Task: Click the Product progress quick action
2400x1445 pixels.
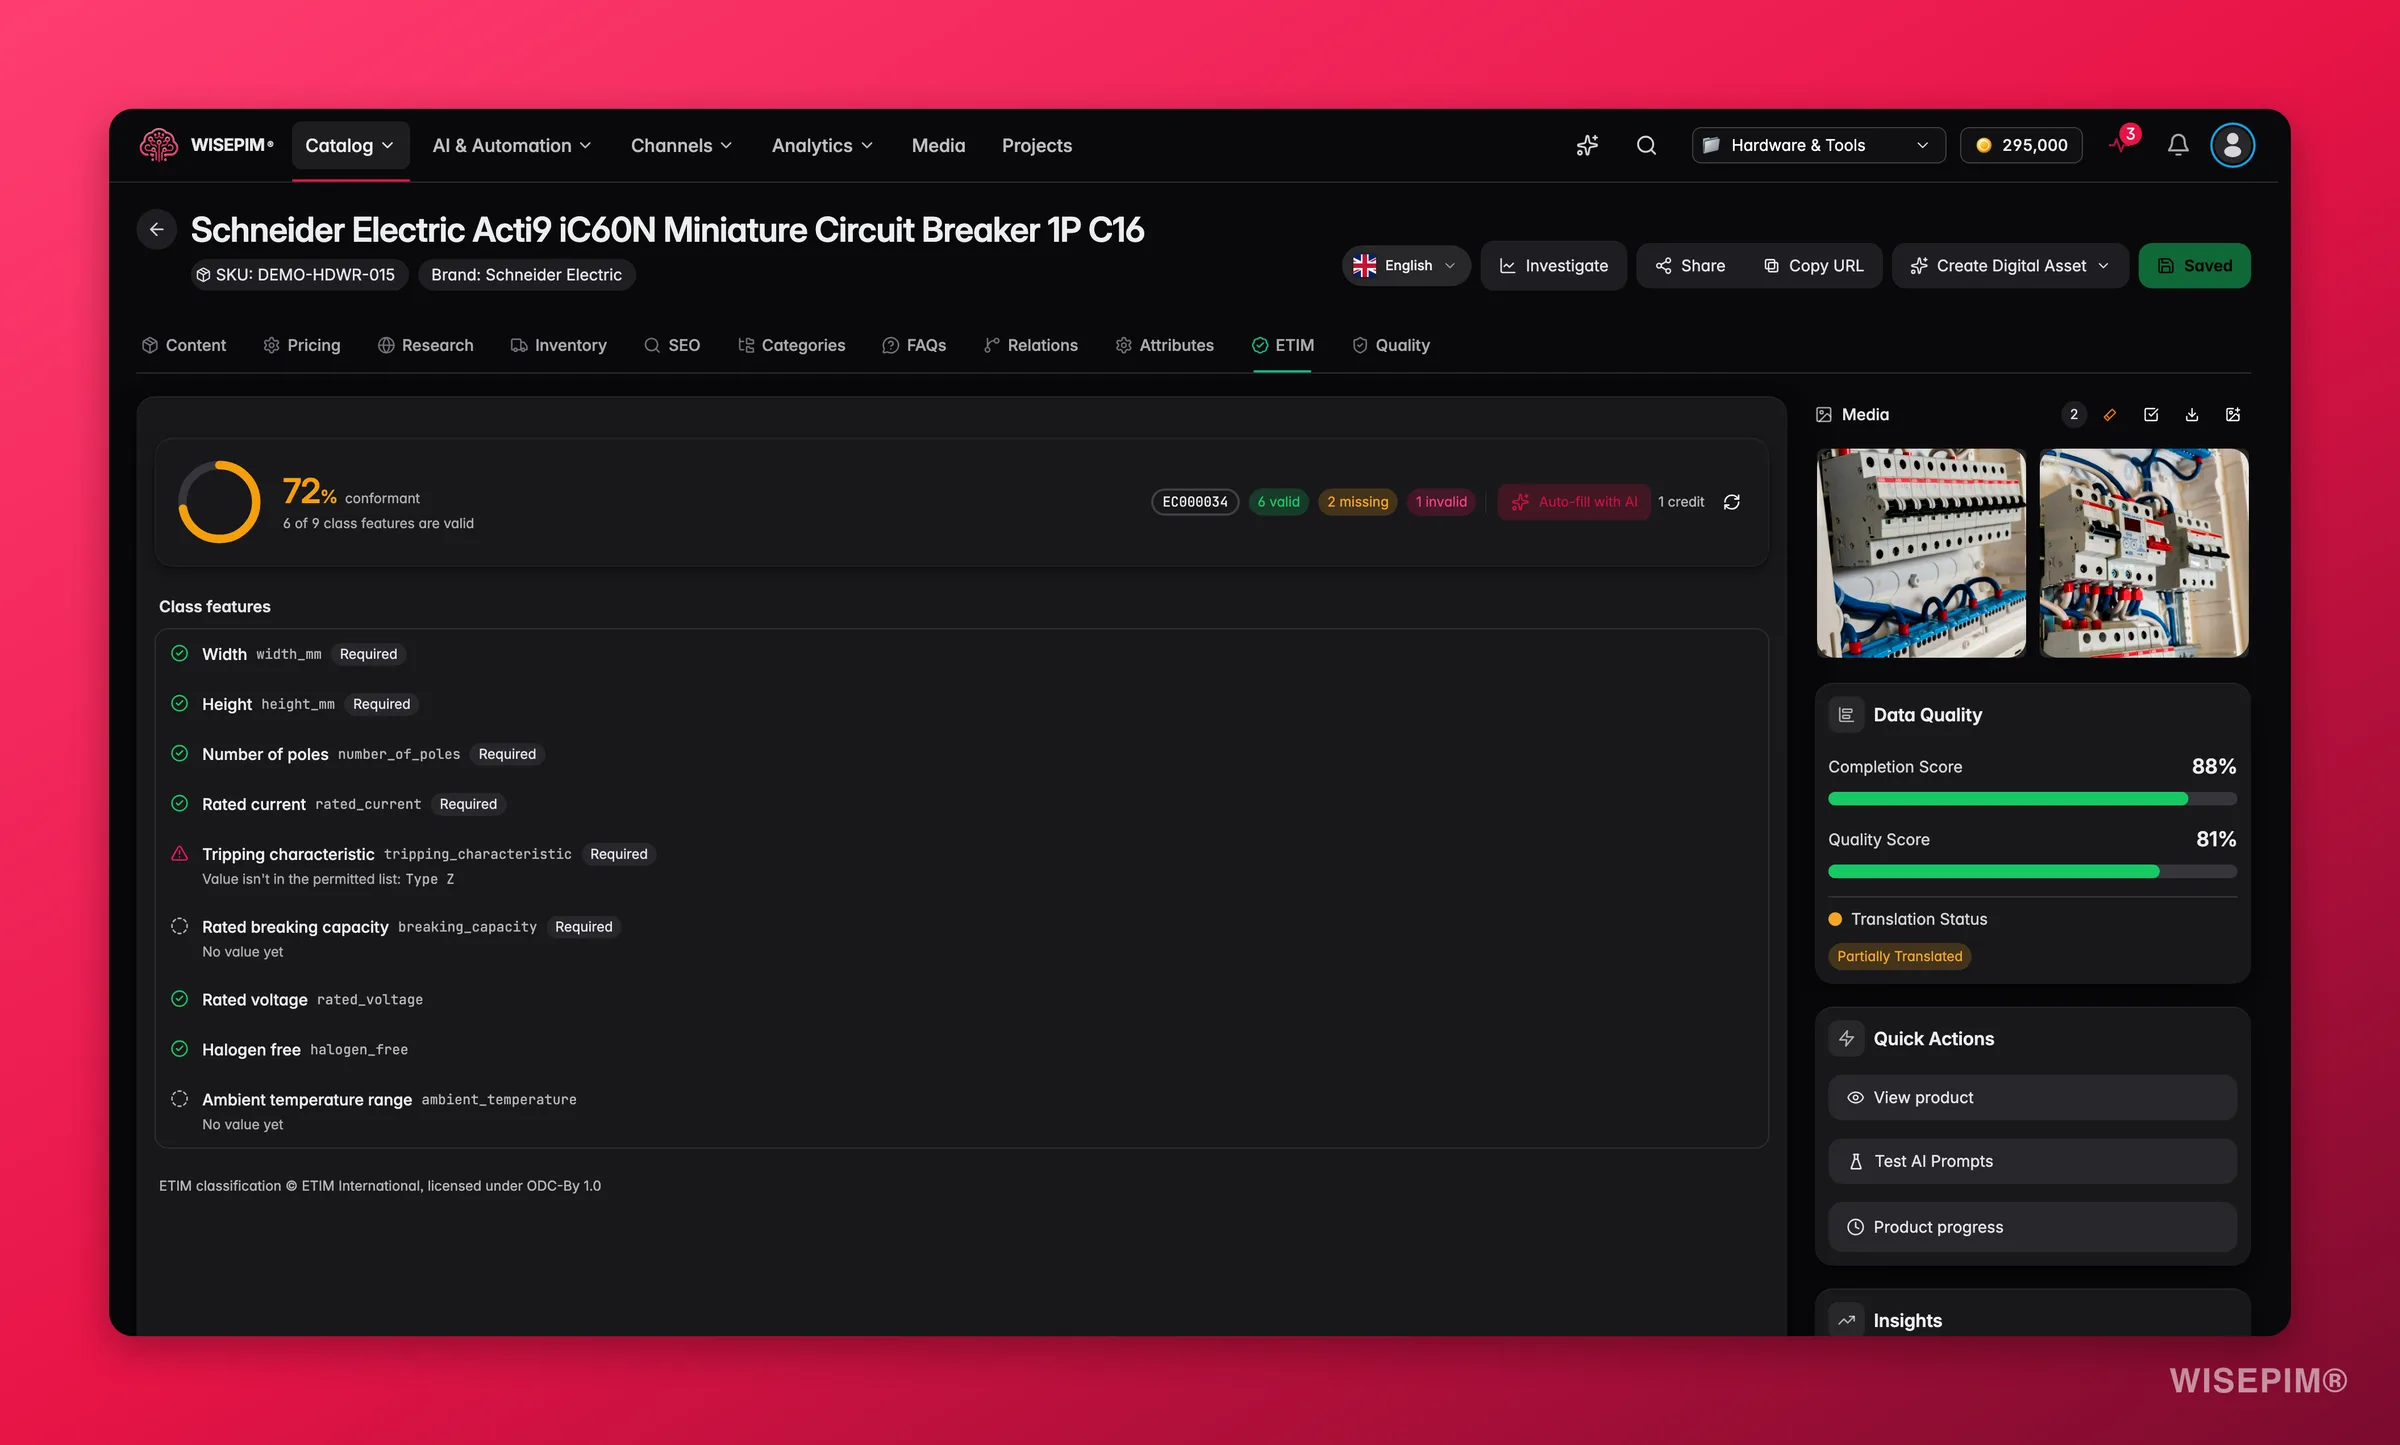Action: [x=2032, y=1228]
